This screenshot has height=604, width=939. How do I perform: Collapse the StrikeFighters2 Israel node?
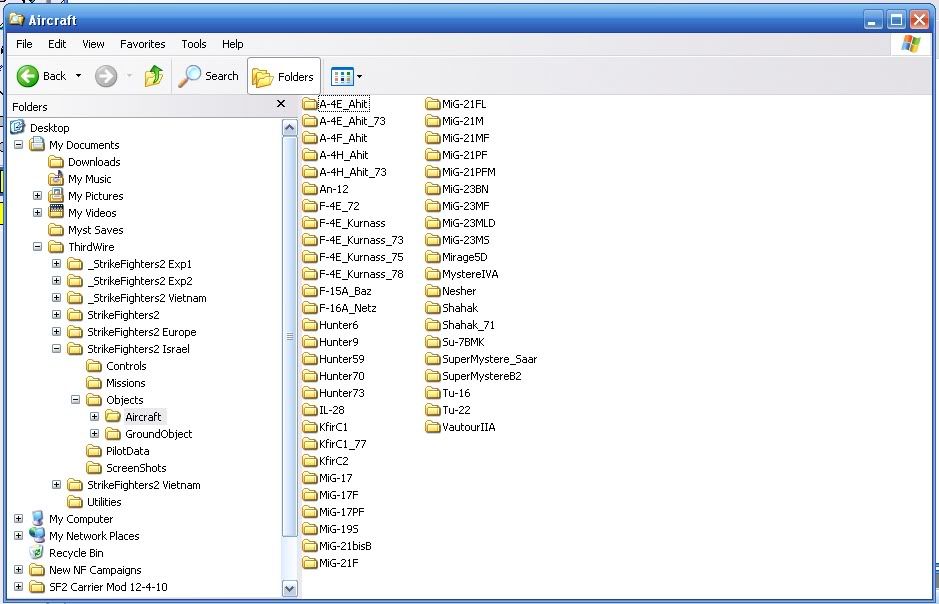(x=56, y=348)
